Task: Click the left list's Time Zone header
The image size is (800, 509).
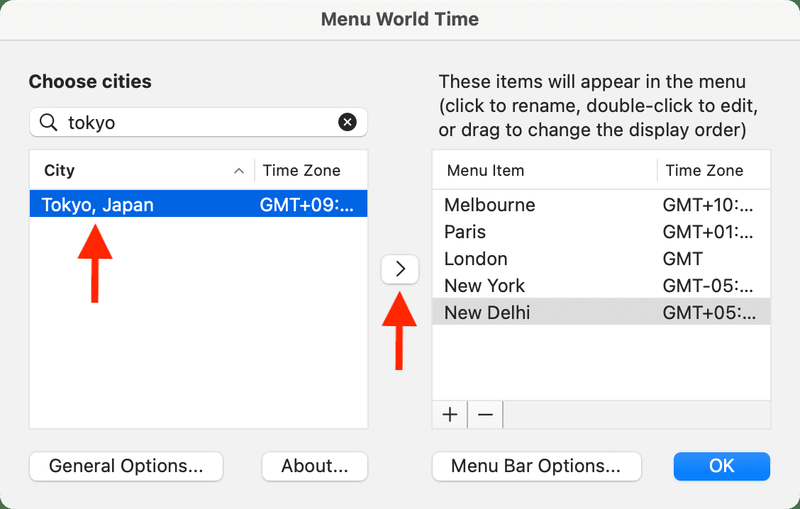Action: [311, 170]
